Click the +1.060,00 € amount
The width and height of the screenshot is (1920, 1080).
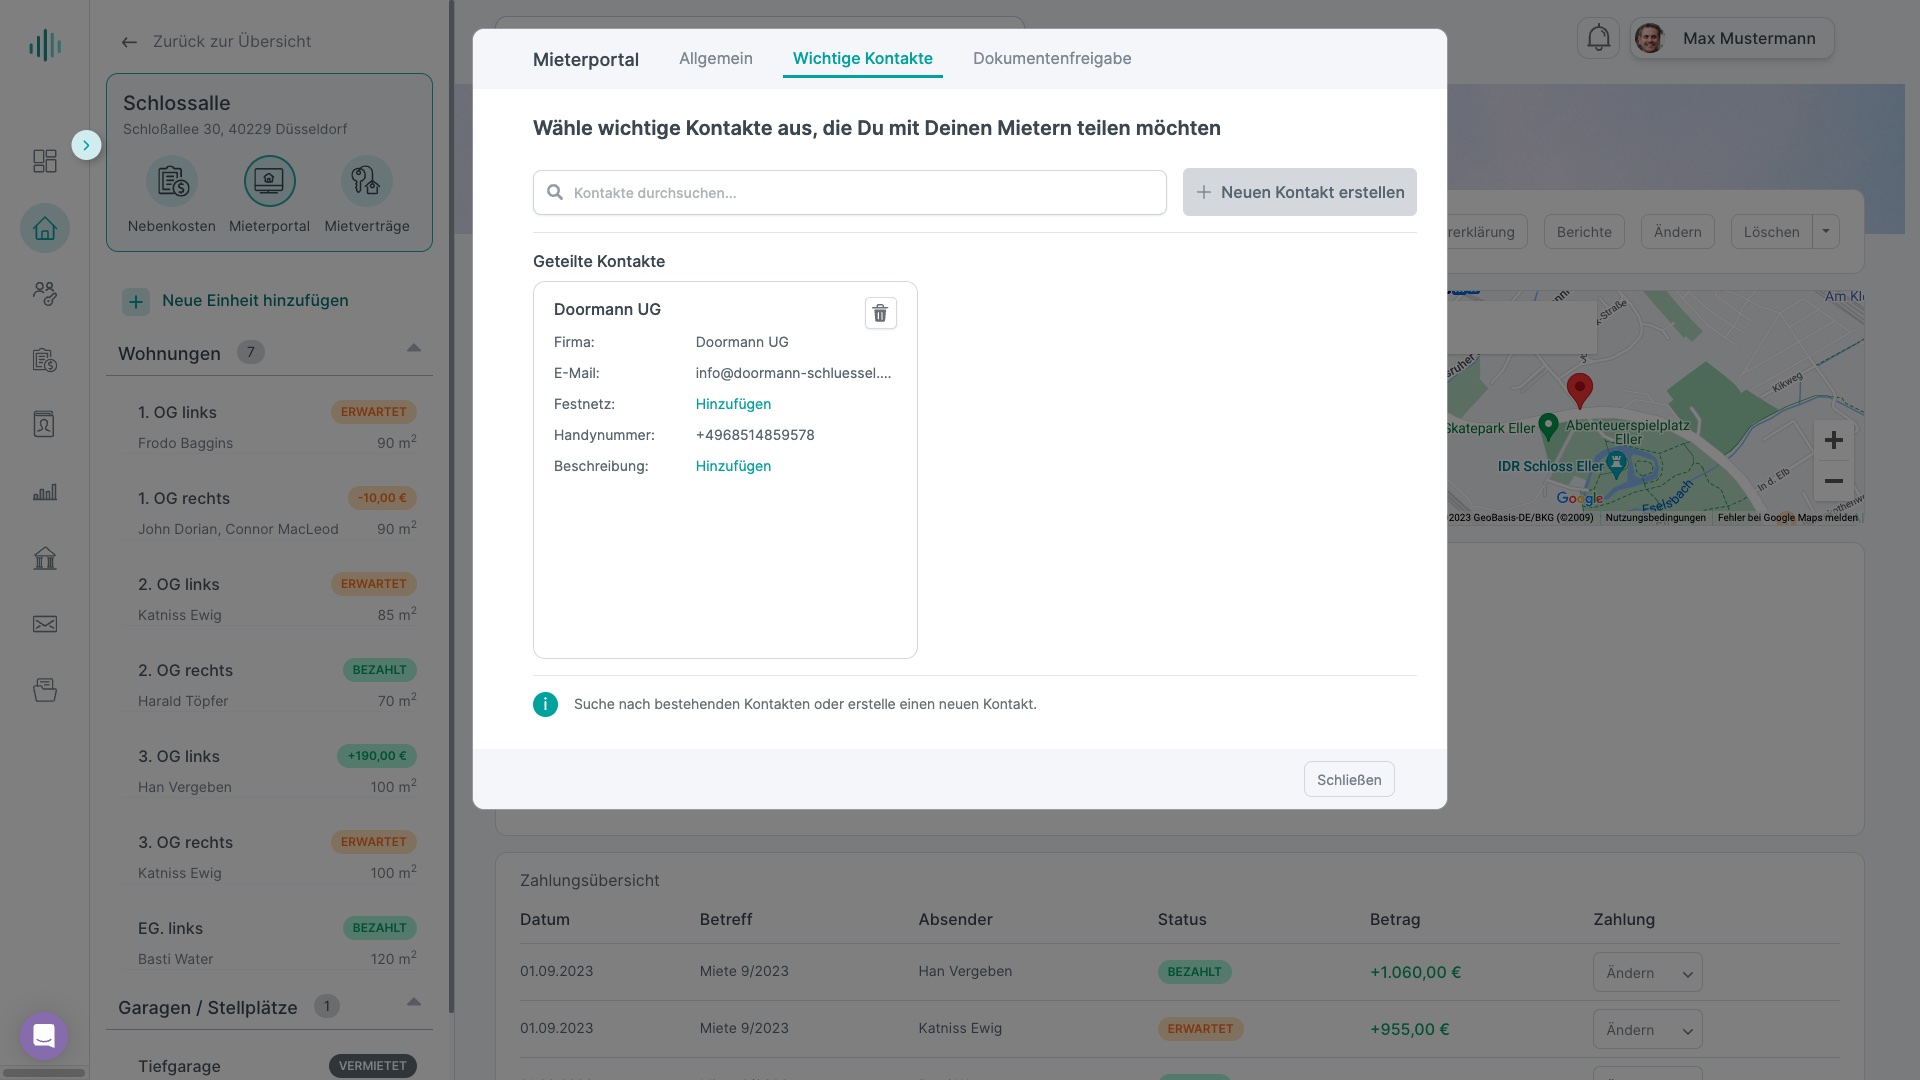(x=1415, y=972)
